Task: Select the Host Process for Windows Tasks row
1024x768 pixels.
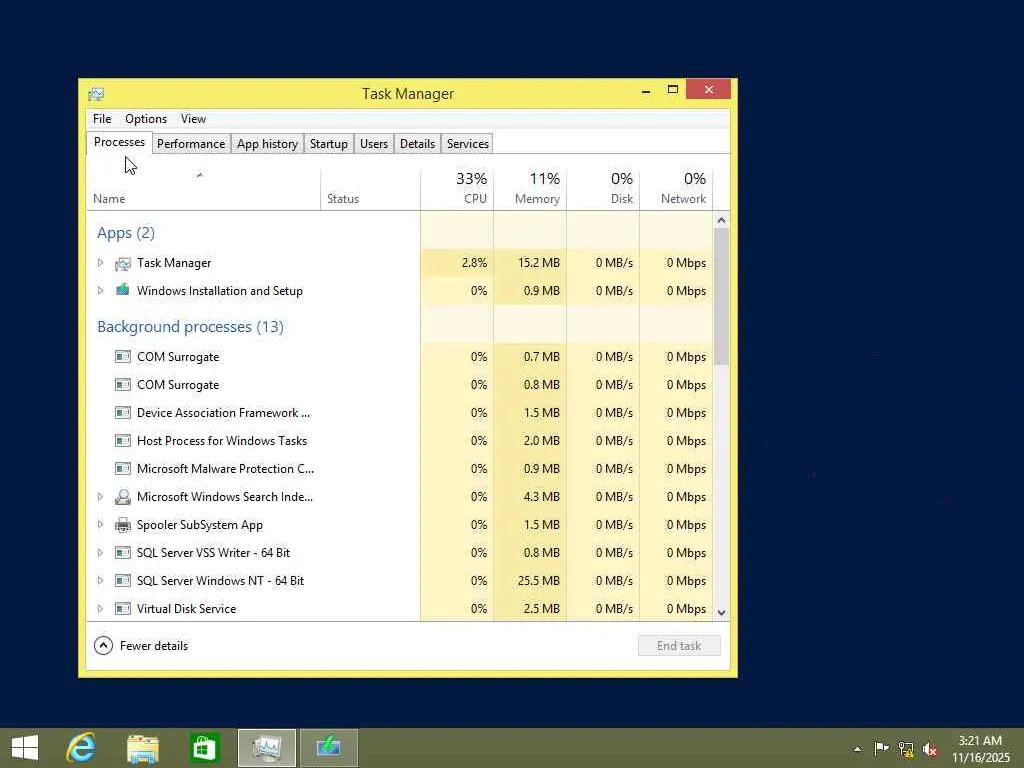Action: (x=400, y=441)
